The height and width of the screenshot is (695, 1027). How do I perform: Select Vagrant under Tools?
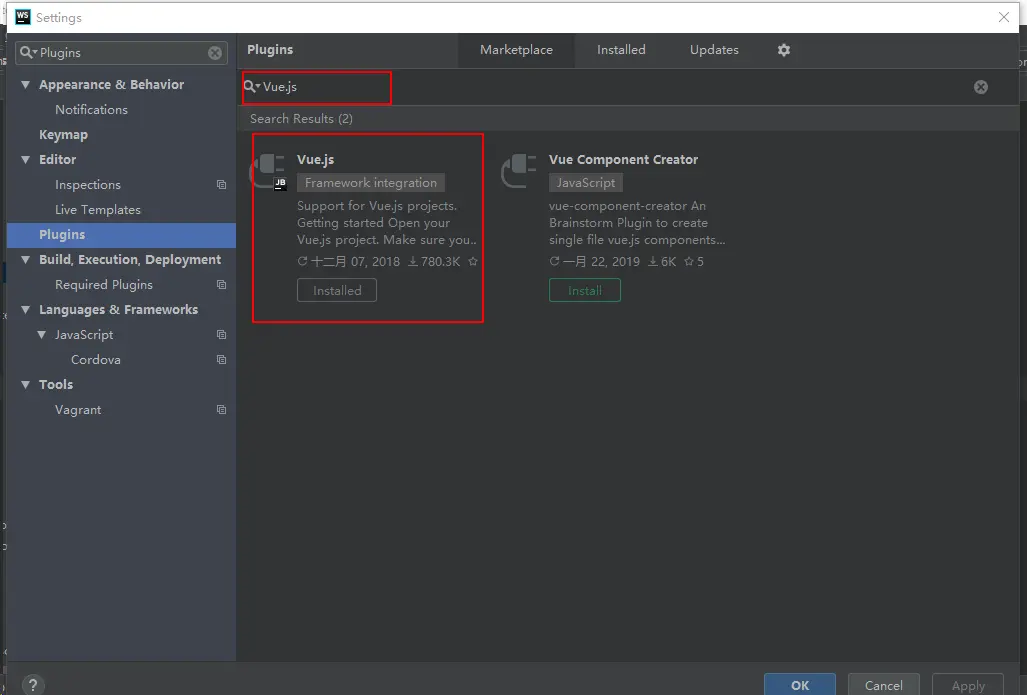[x=78, y=409]
